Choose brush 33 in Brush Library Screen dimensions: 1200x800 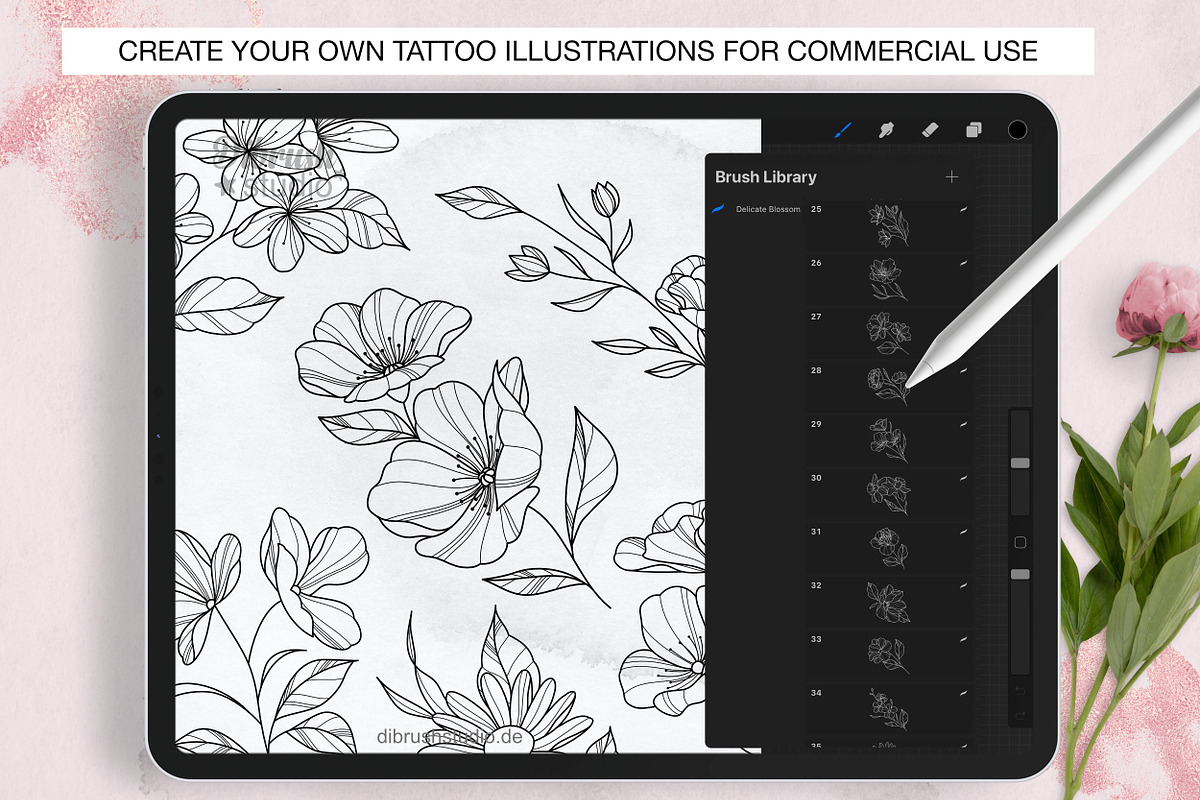[x=890, y=655]
